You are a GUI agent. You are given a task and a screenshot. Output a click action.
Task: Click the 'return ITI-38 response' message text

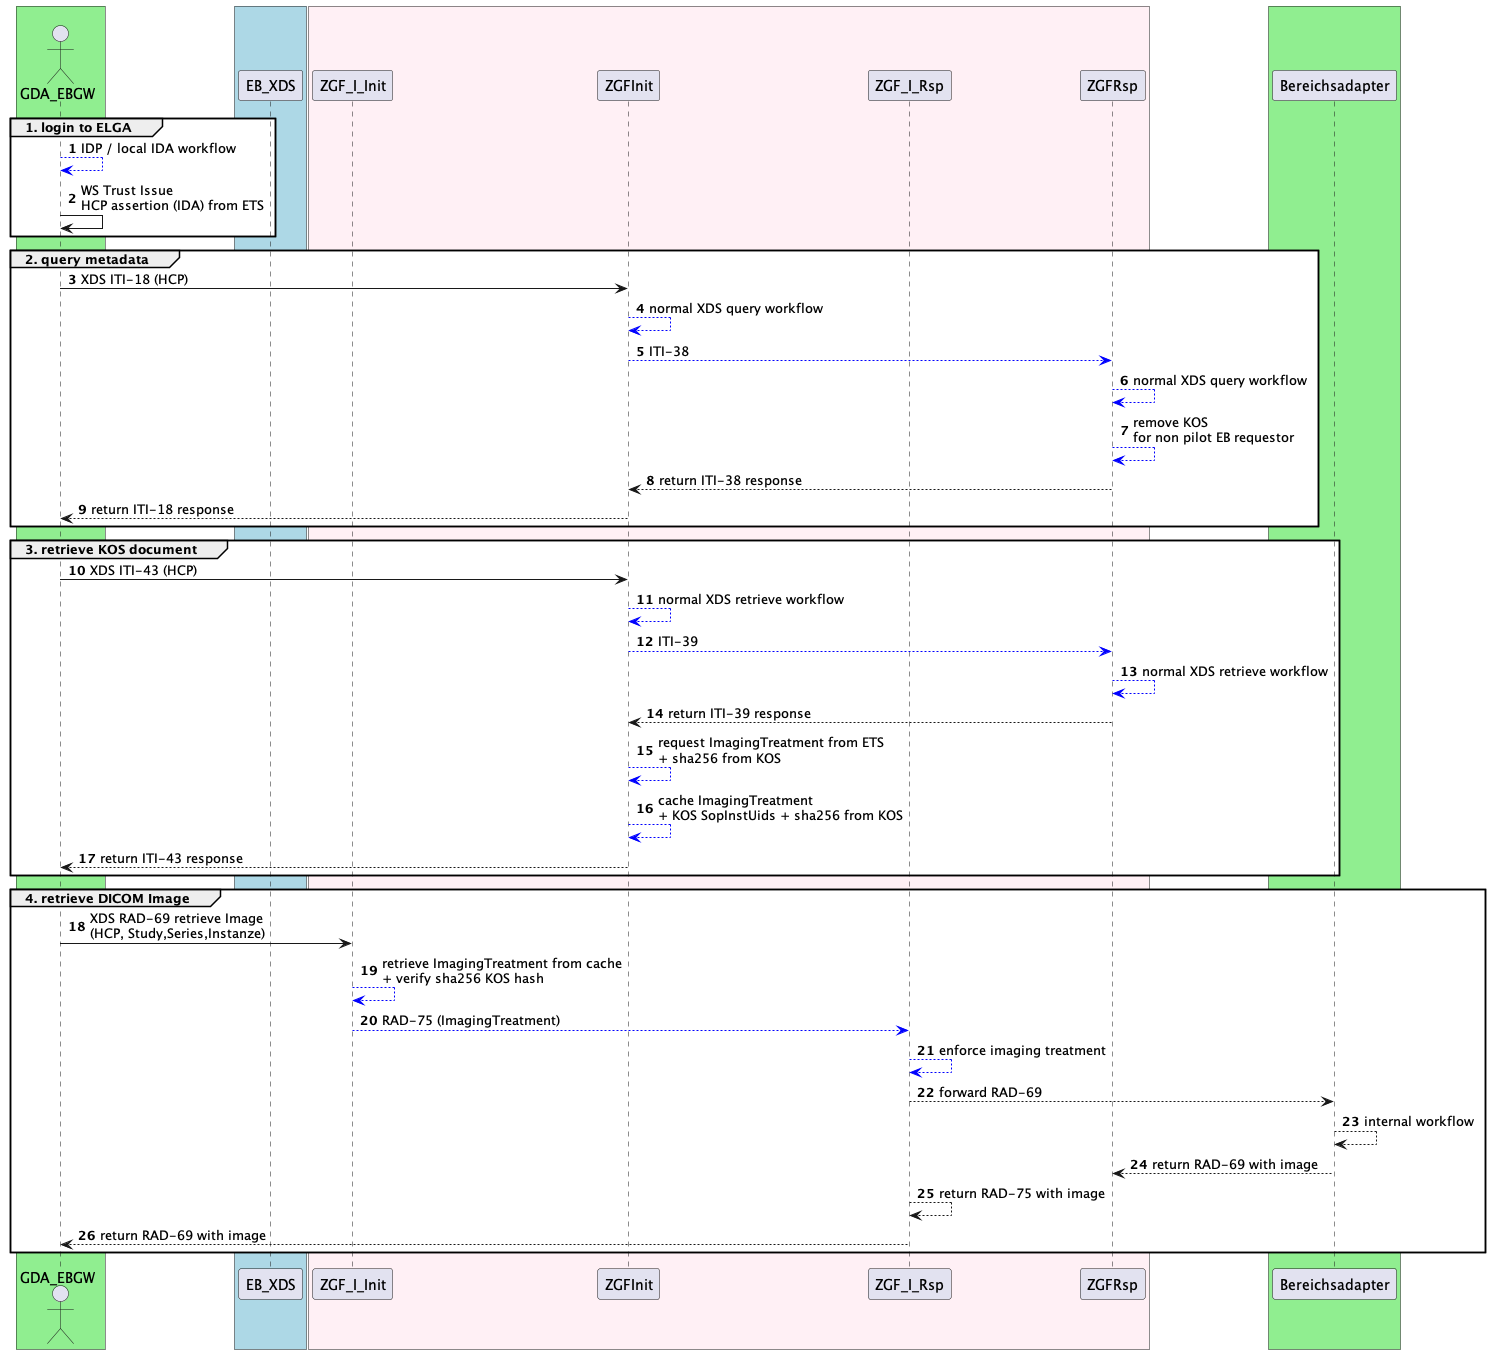click(729, 481)
